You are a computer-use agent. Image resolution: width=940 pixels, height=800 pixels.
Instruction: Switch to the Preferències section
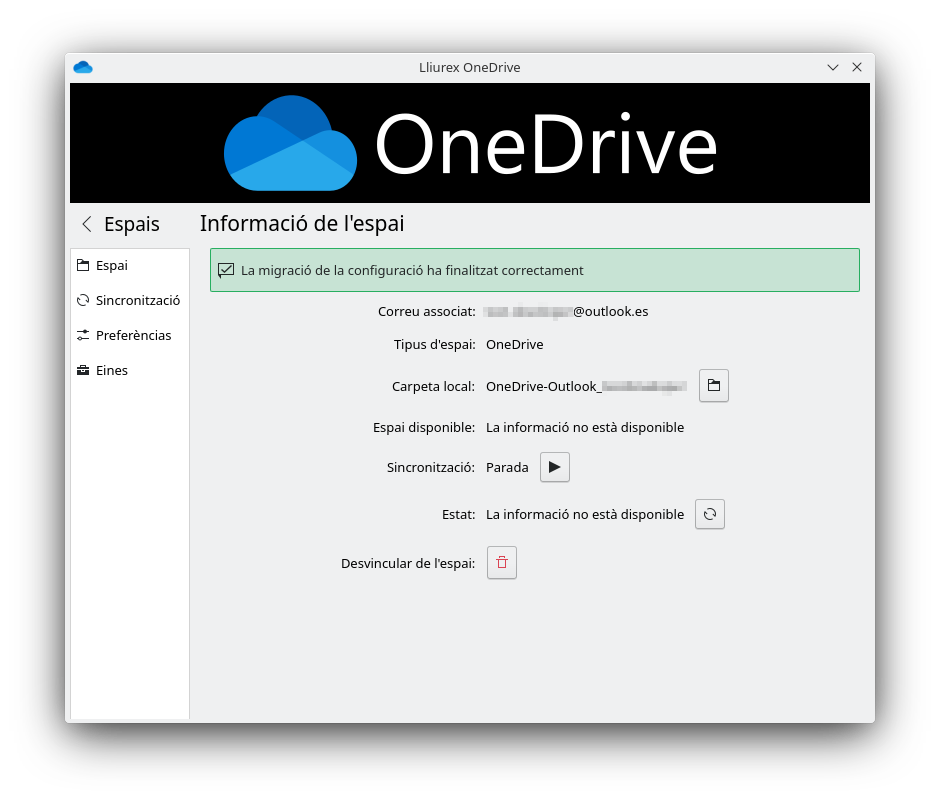click(x=133, y=336)
